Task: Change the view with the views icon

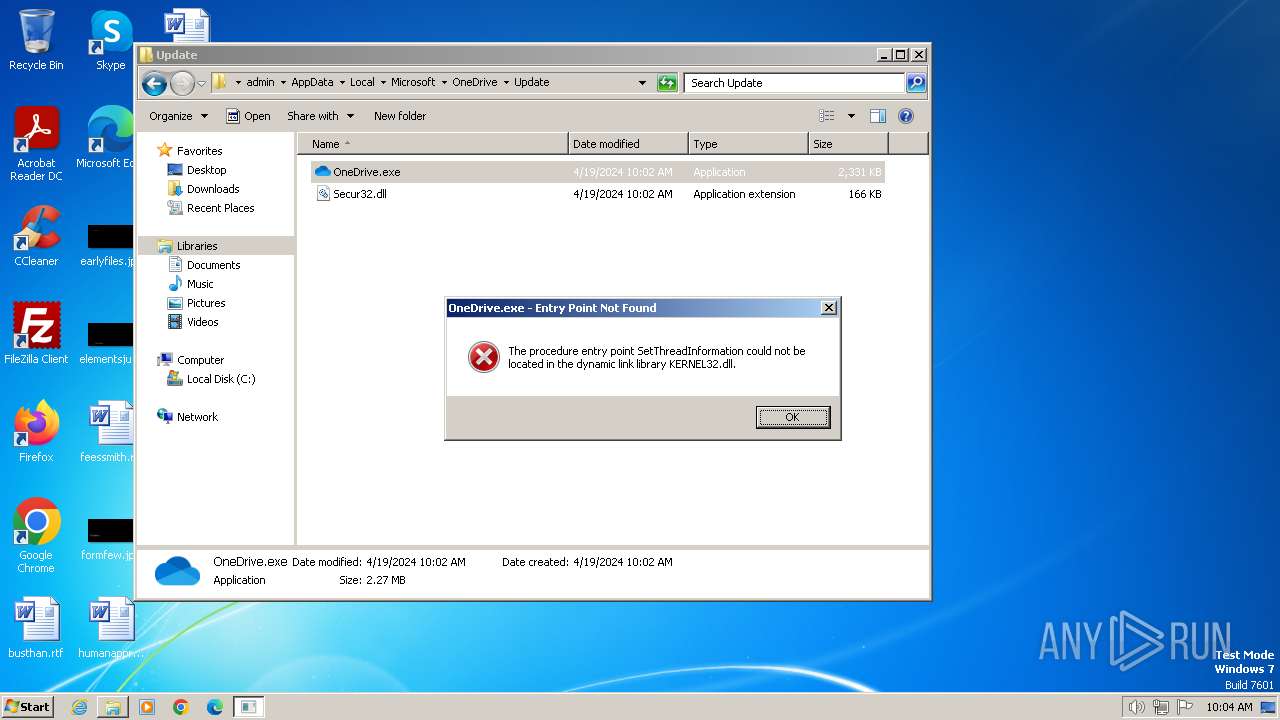Action: pos(827,116)
